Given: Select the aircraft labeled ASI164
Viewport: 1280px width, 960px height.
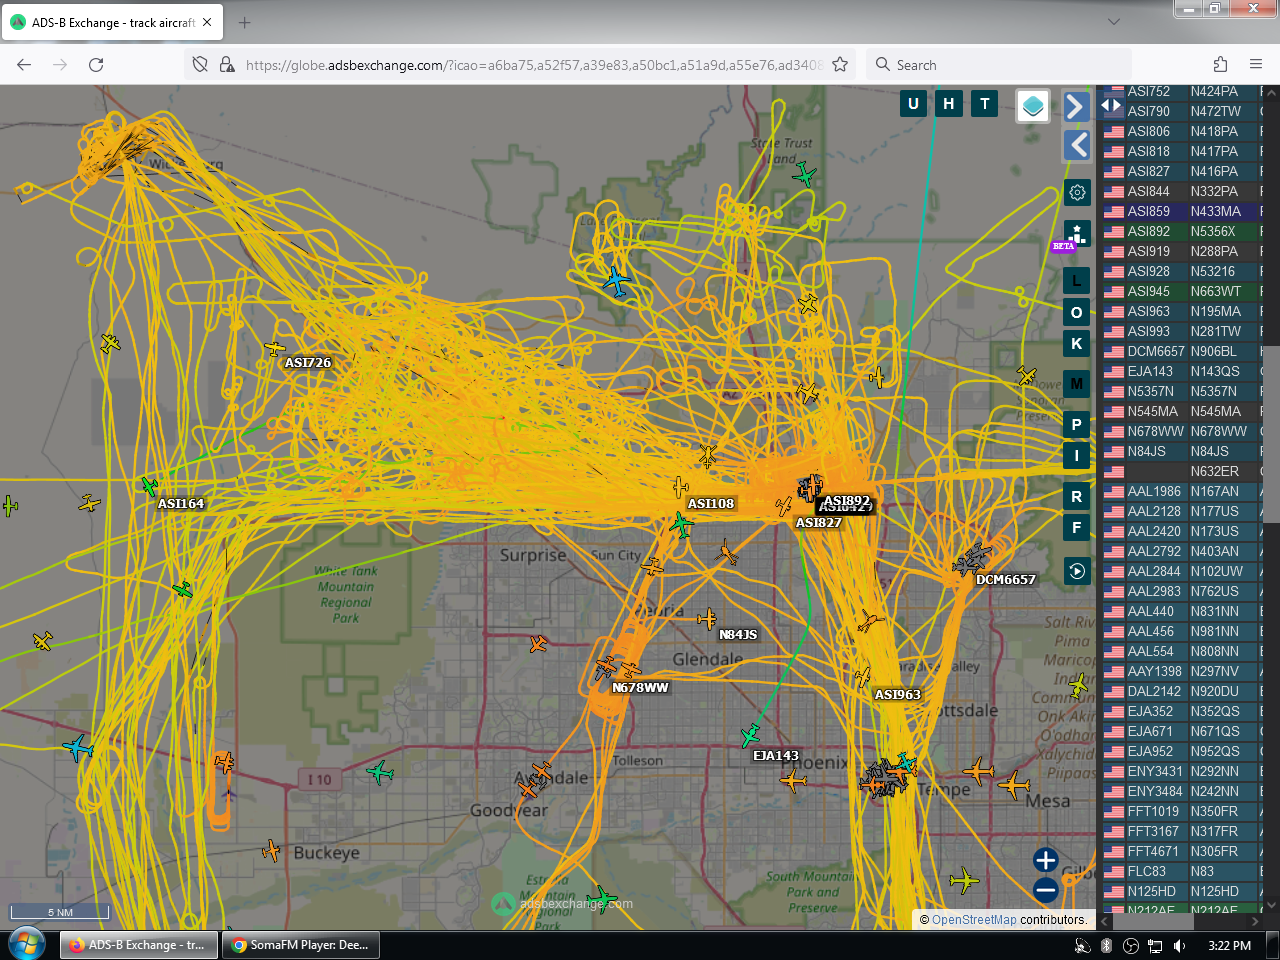Looking at the screenshot, I should pyautogui.click(x=149, y=487).
